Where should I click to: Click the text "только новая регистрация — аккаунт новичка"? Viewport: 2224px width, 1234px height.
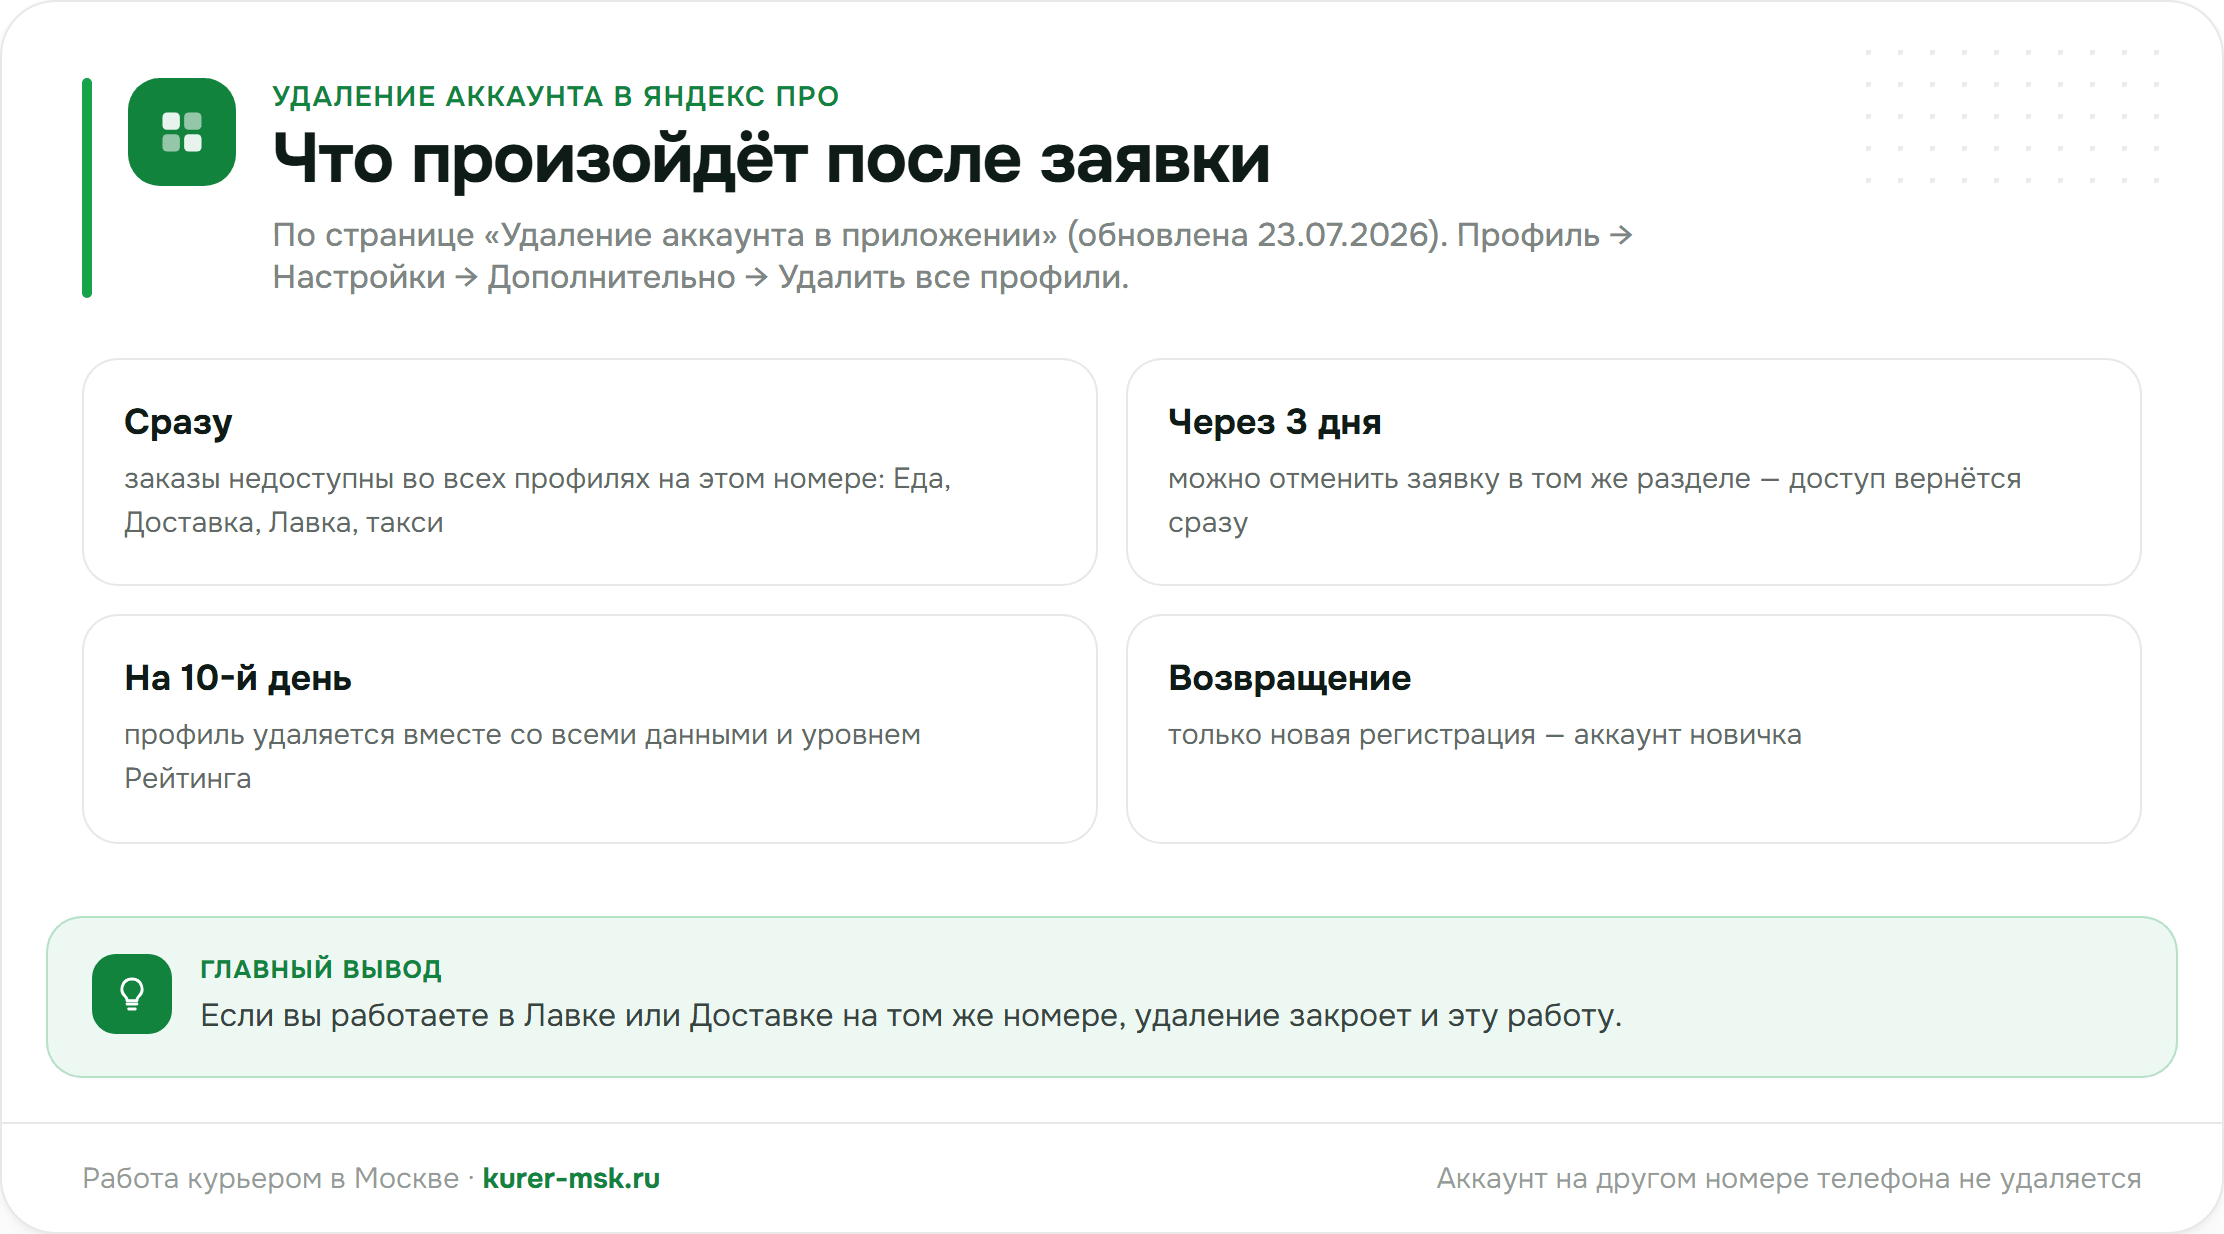[x=1484, y=735]
